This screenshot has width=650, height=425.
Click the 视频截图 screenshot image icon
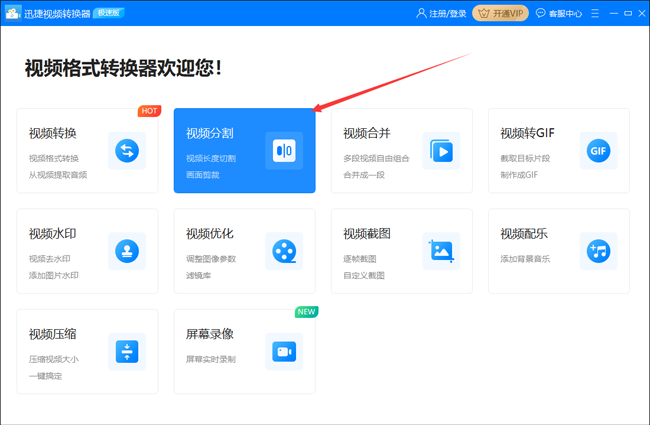pos(441,251)
